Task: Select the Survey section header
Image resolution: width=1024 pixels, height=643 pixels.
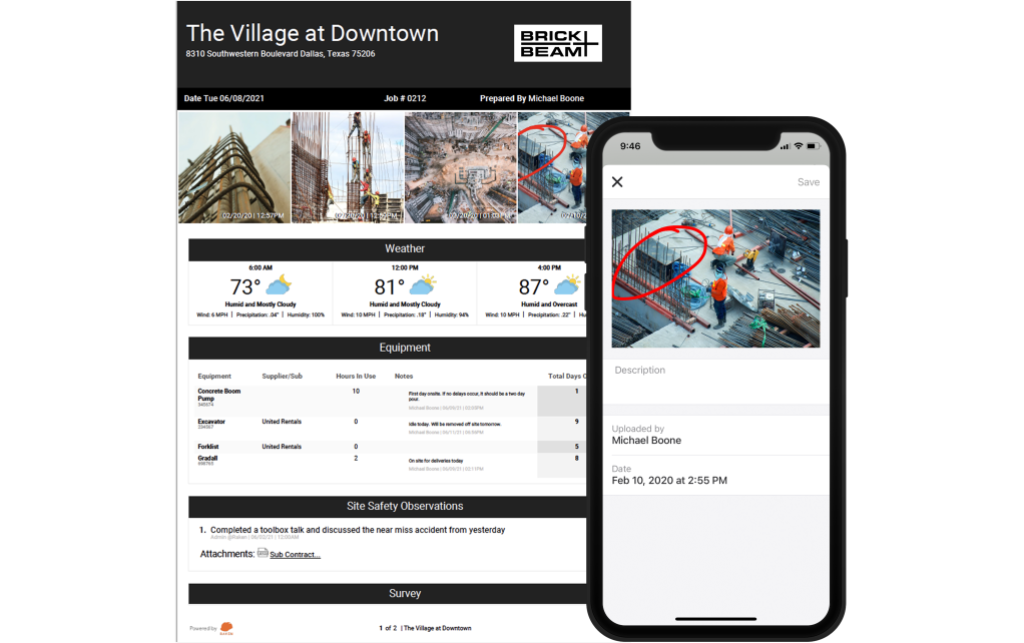Action: pyautogui.click(x=404, y=593)
